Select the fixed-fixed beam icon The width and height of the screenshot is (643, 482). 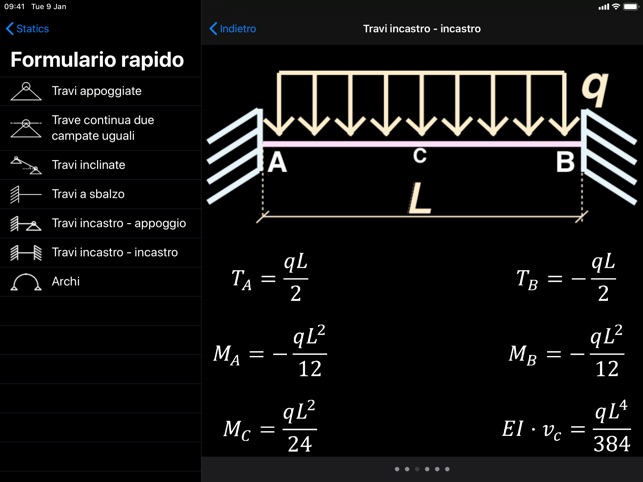coord(26,253)
